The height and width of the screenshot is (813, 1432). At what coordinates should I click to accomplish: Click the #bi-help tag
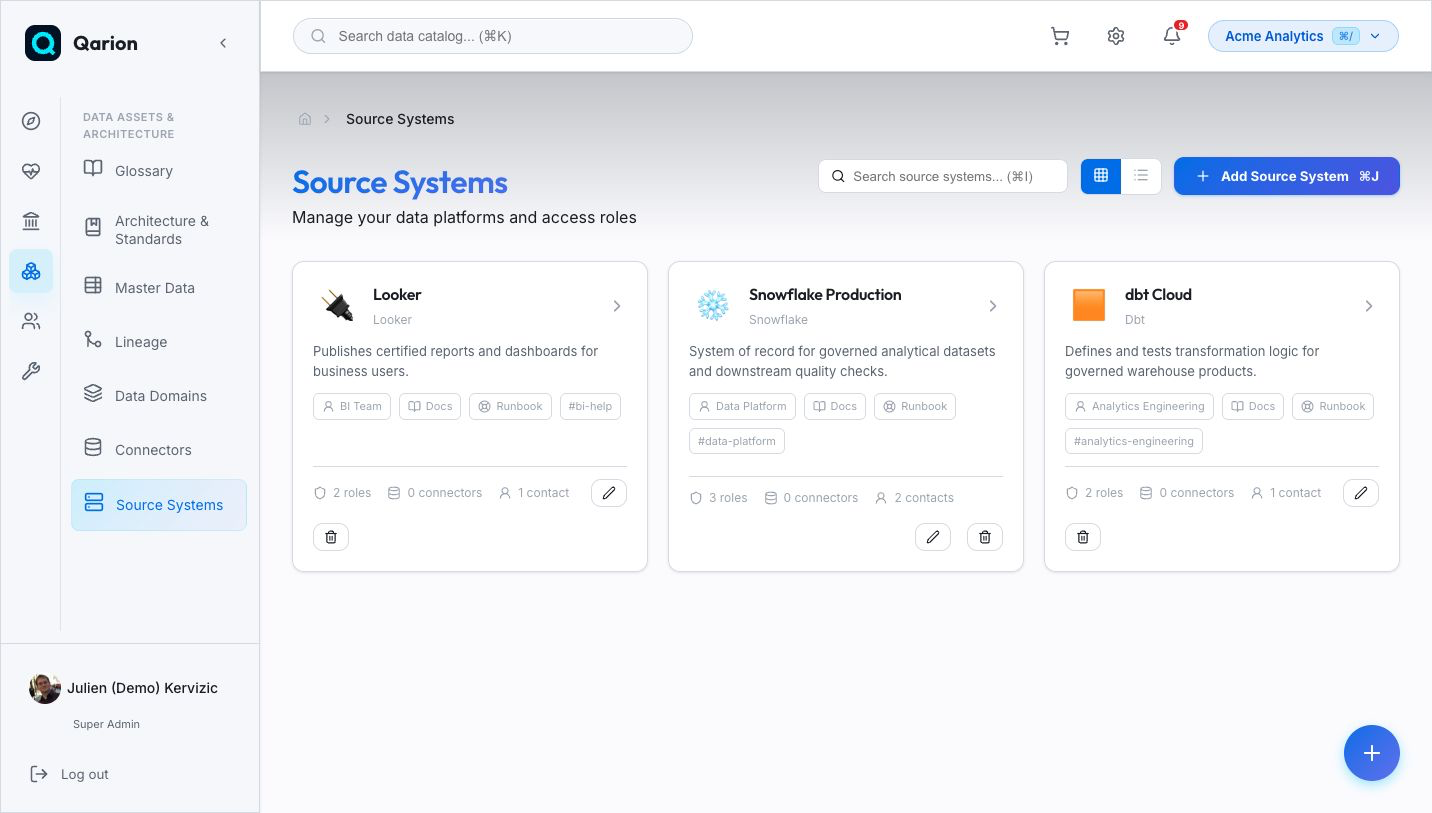point(590,406)
